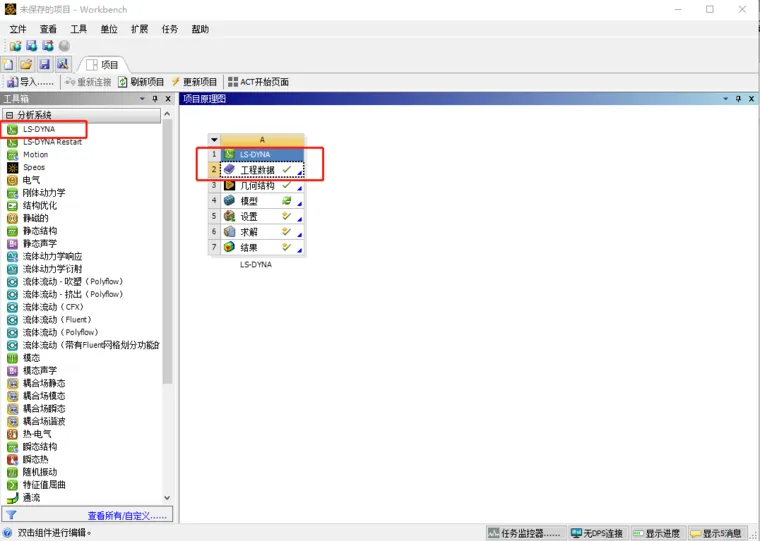
Task: Switch to the 项目 tab
Action: [103, 65]
